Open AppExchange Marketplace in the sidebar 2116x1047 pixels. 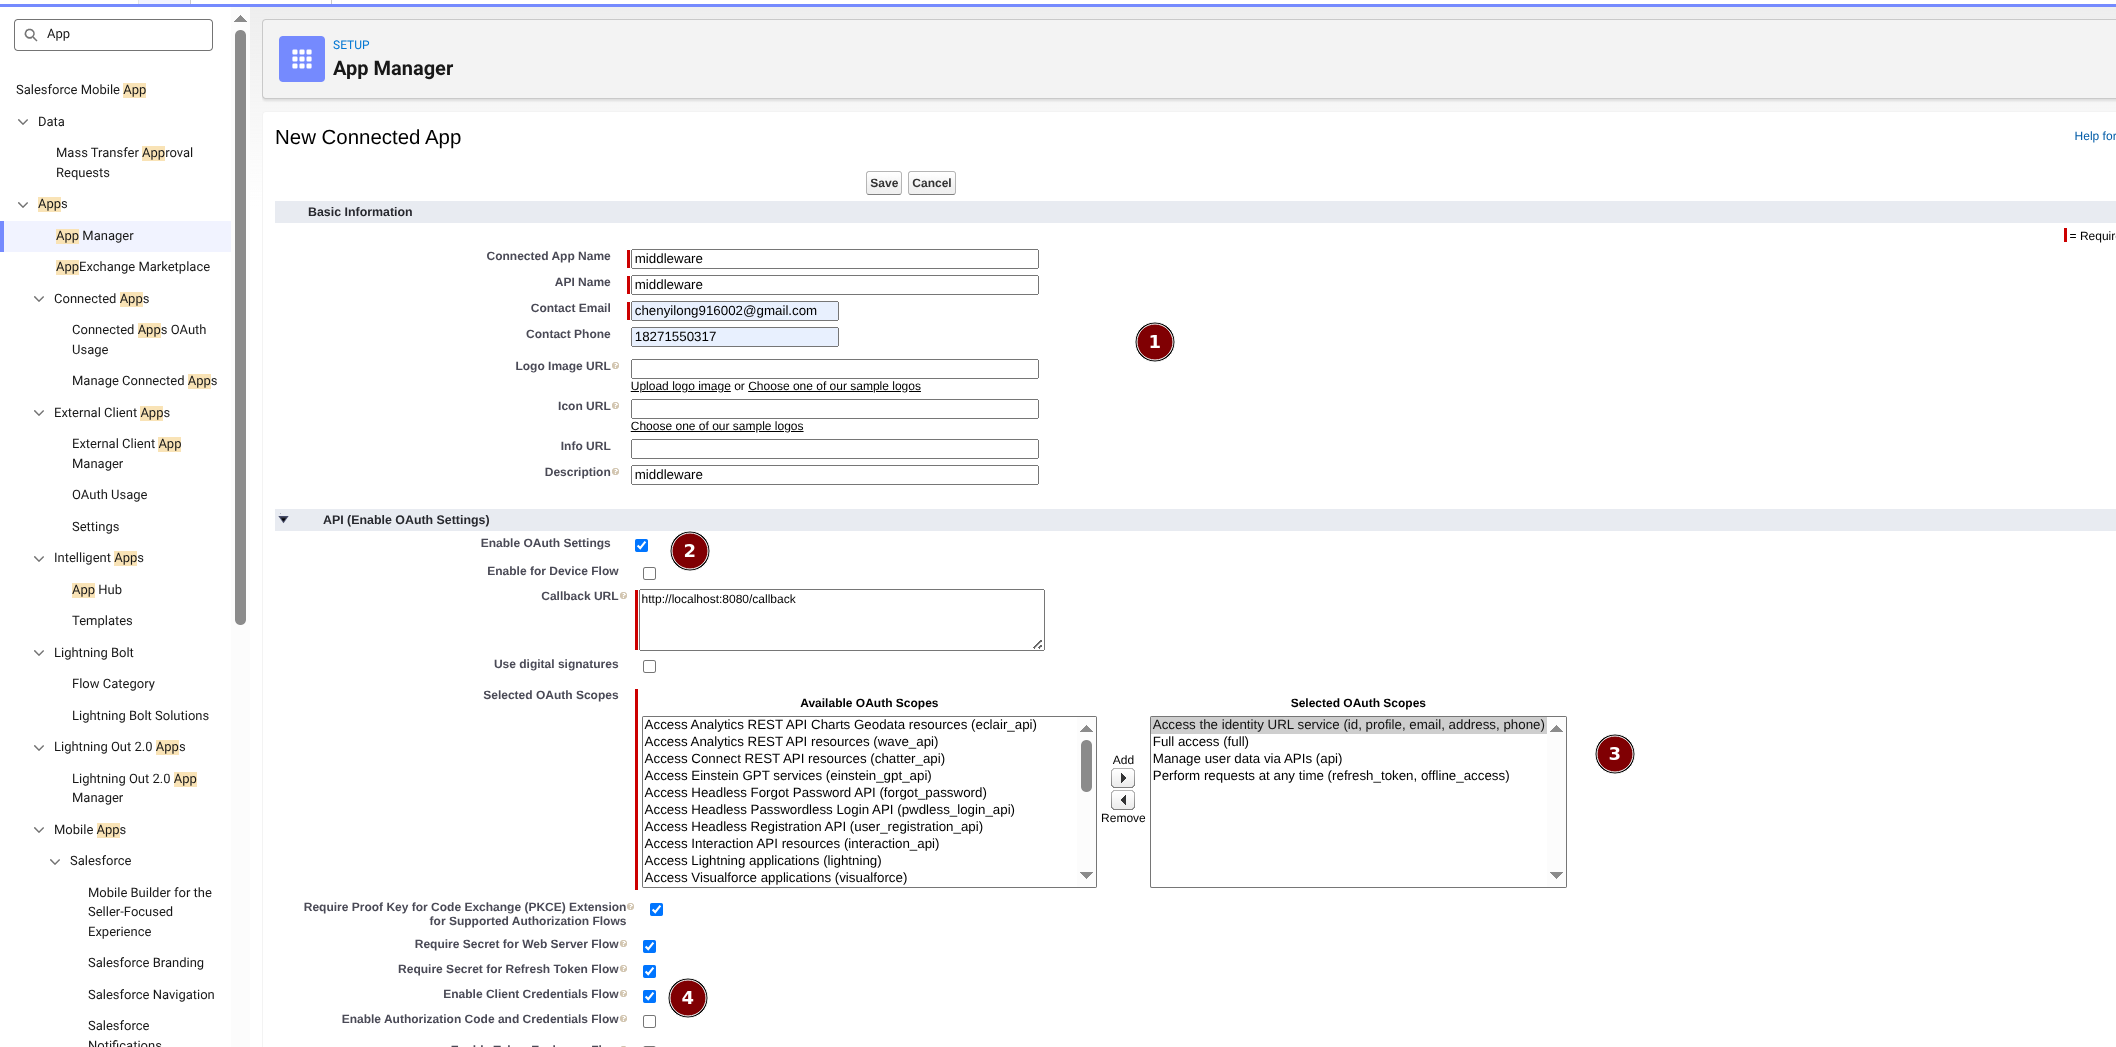(x=133, y=267)
